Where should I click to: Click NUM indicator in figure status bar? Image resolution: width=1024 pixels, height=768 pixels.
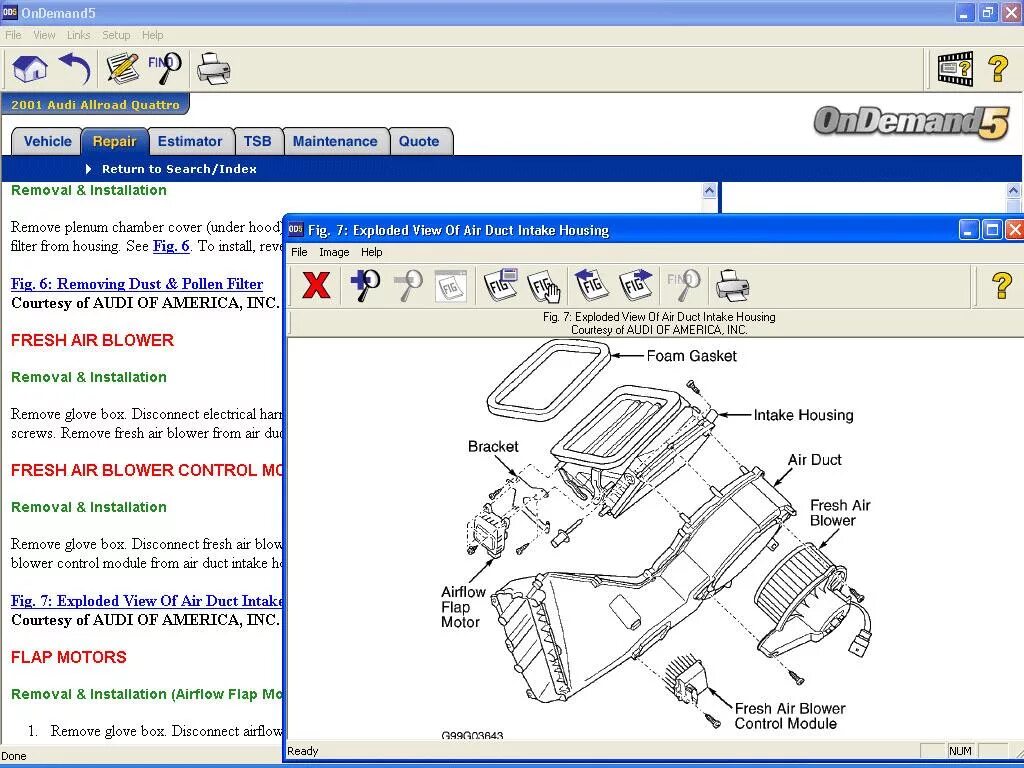960,751
